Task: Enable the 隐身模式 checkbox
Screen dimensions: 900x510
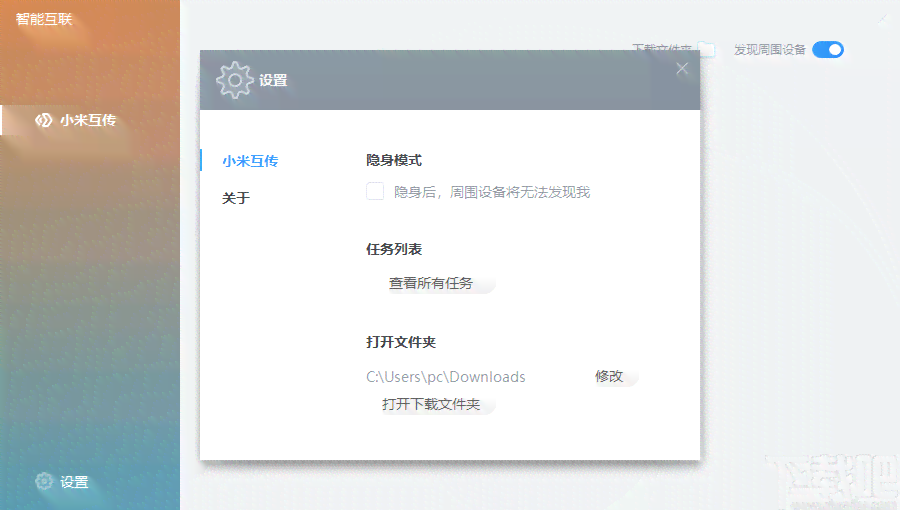Action: click(x=375, y=191)
